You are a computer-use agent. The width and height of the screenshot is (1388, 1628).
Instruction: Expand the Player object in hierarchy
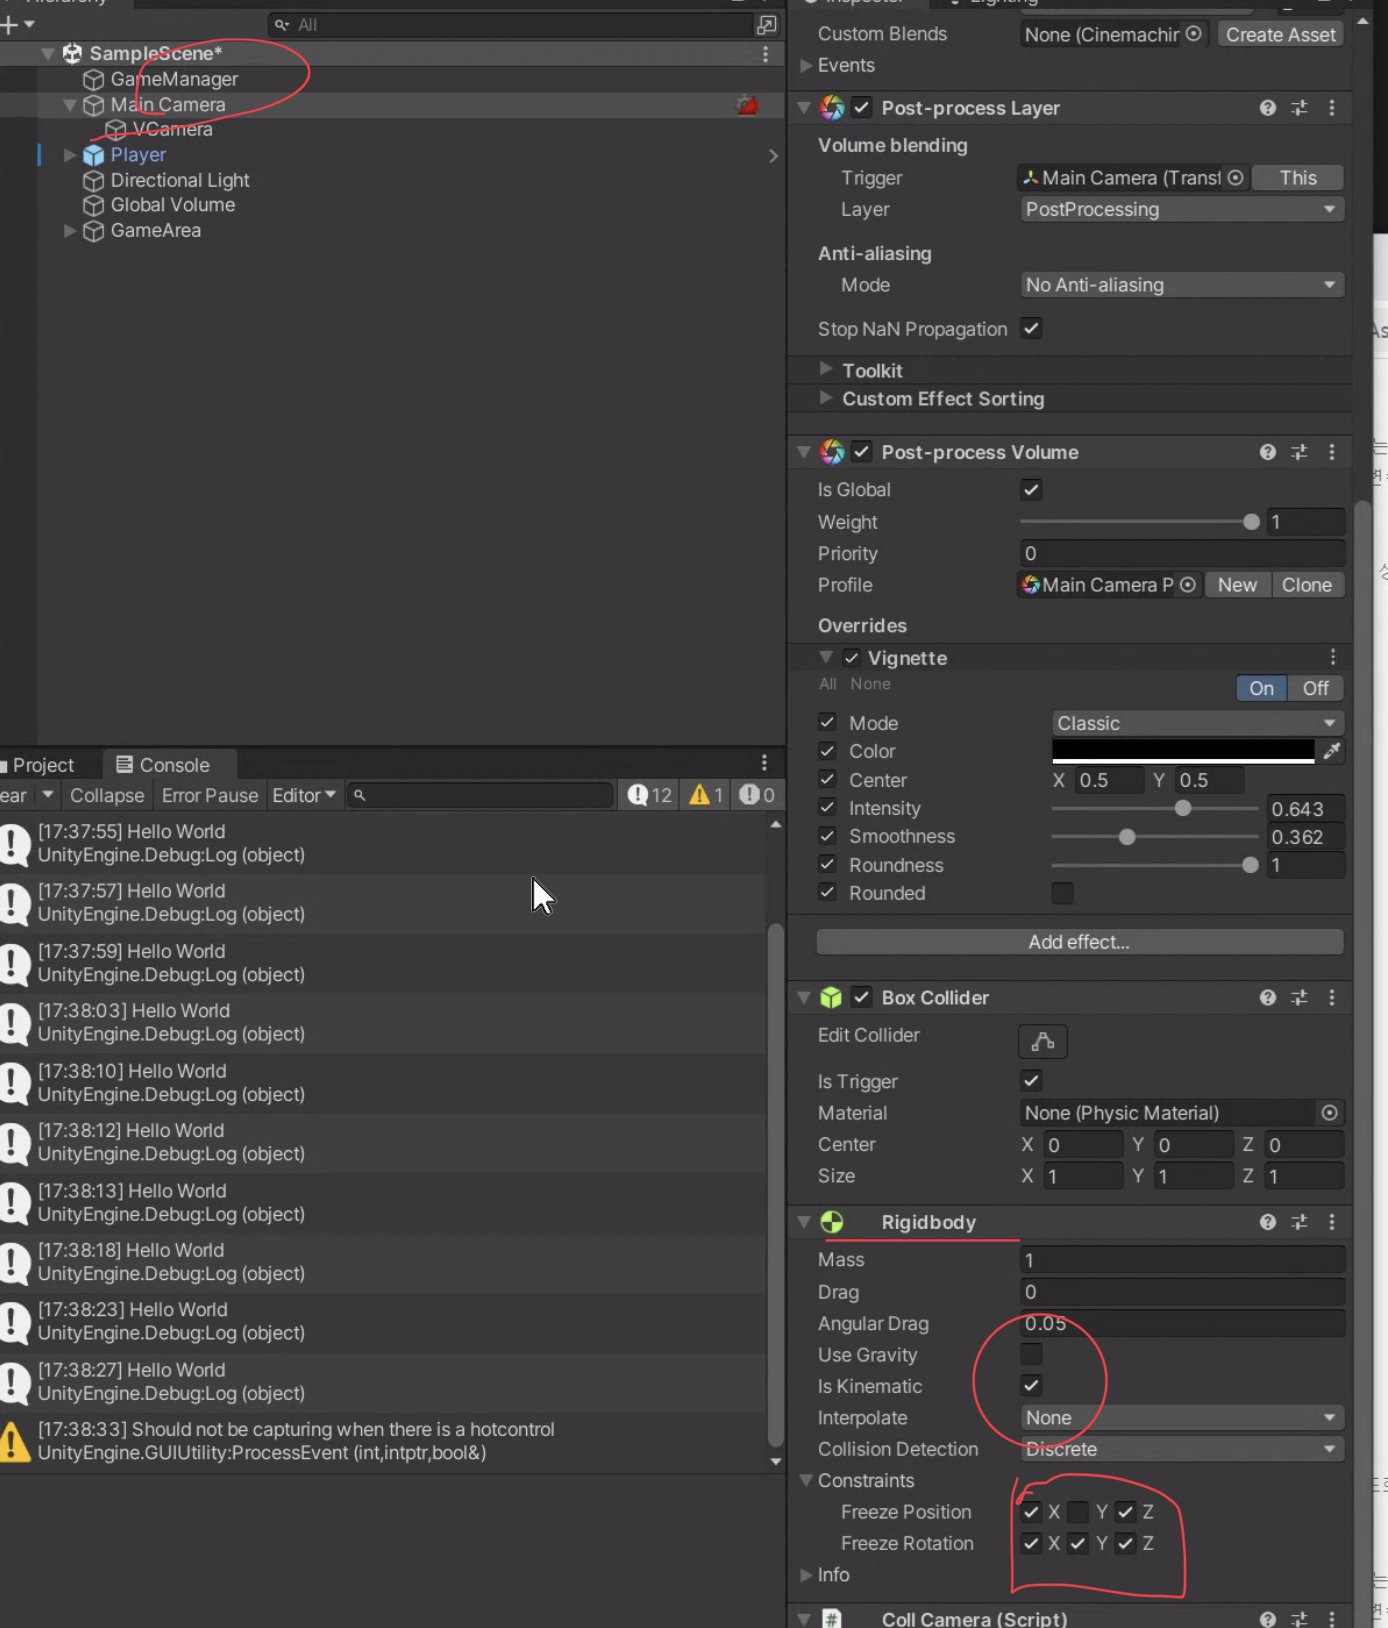coord(70,155)
